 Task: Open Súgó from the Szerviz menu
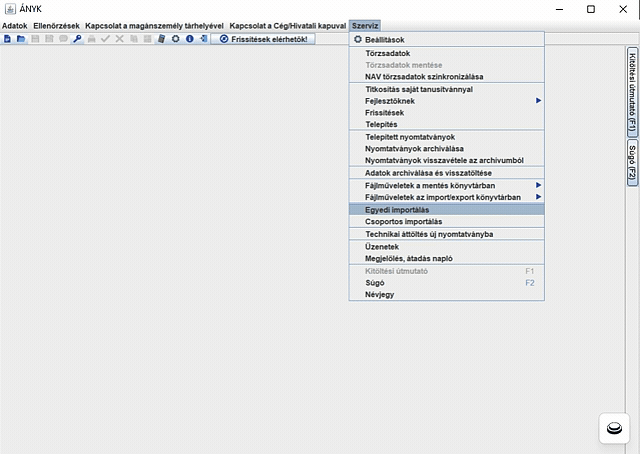447,283
